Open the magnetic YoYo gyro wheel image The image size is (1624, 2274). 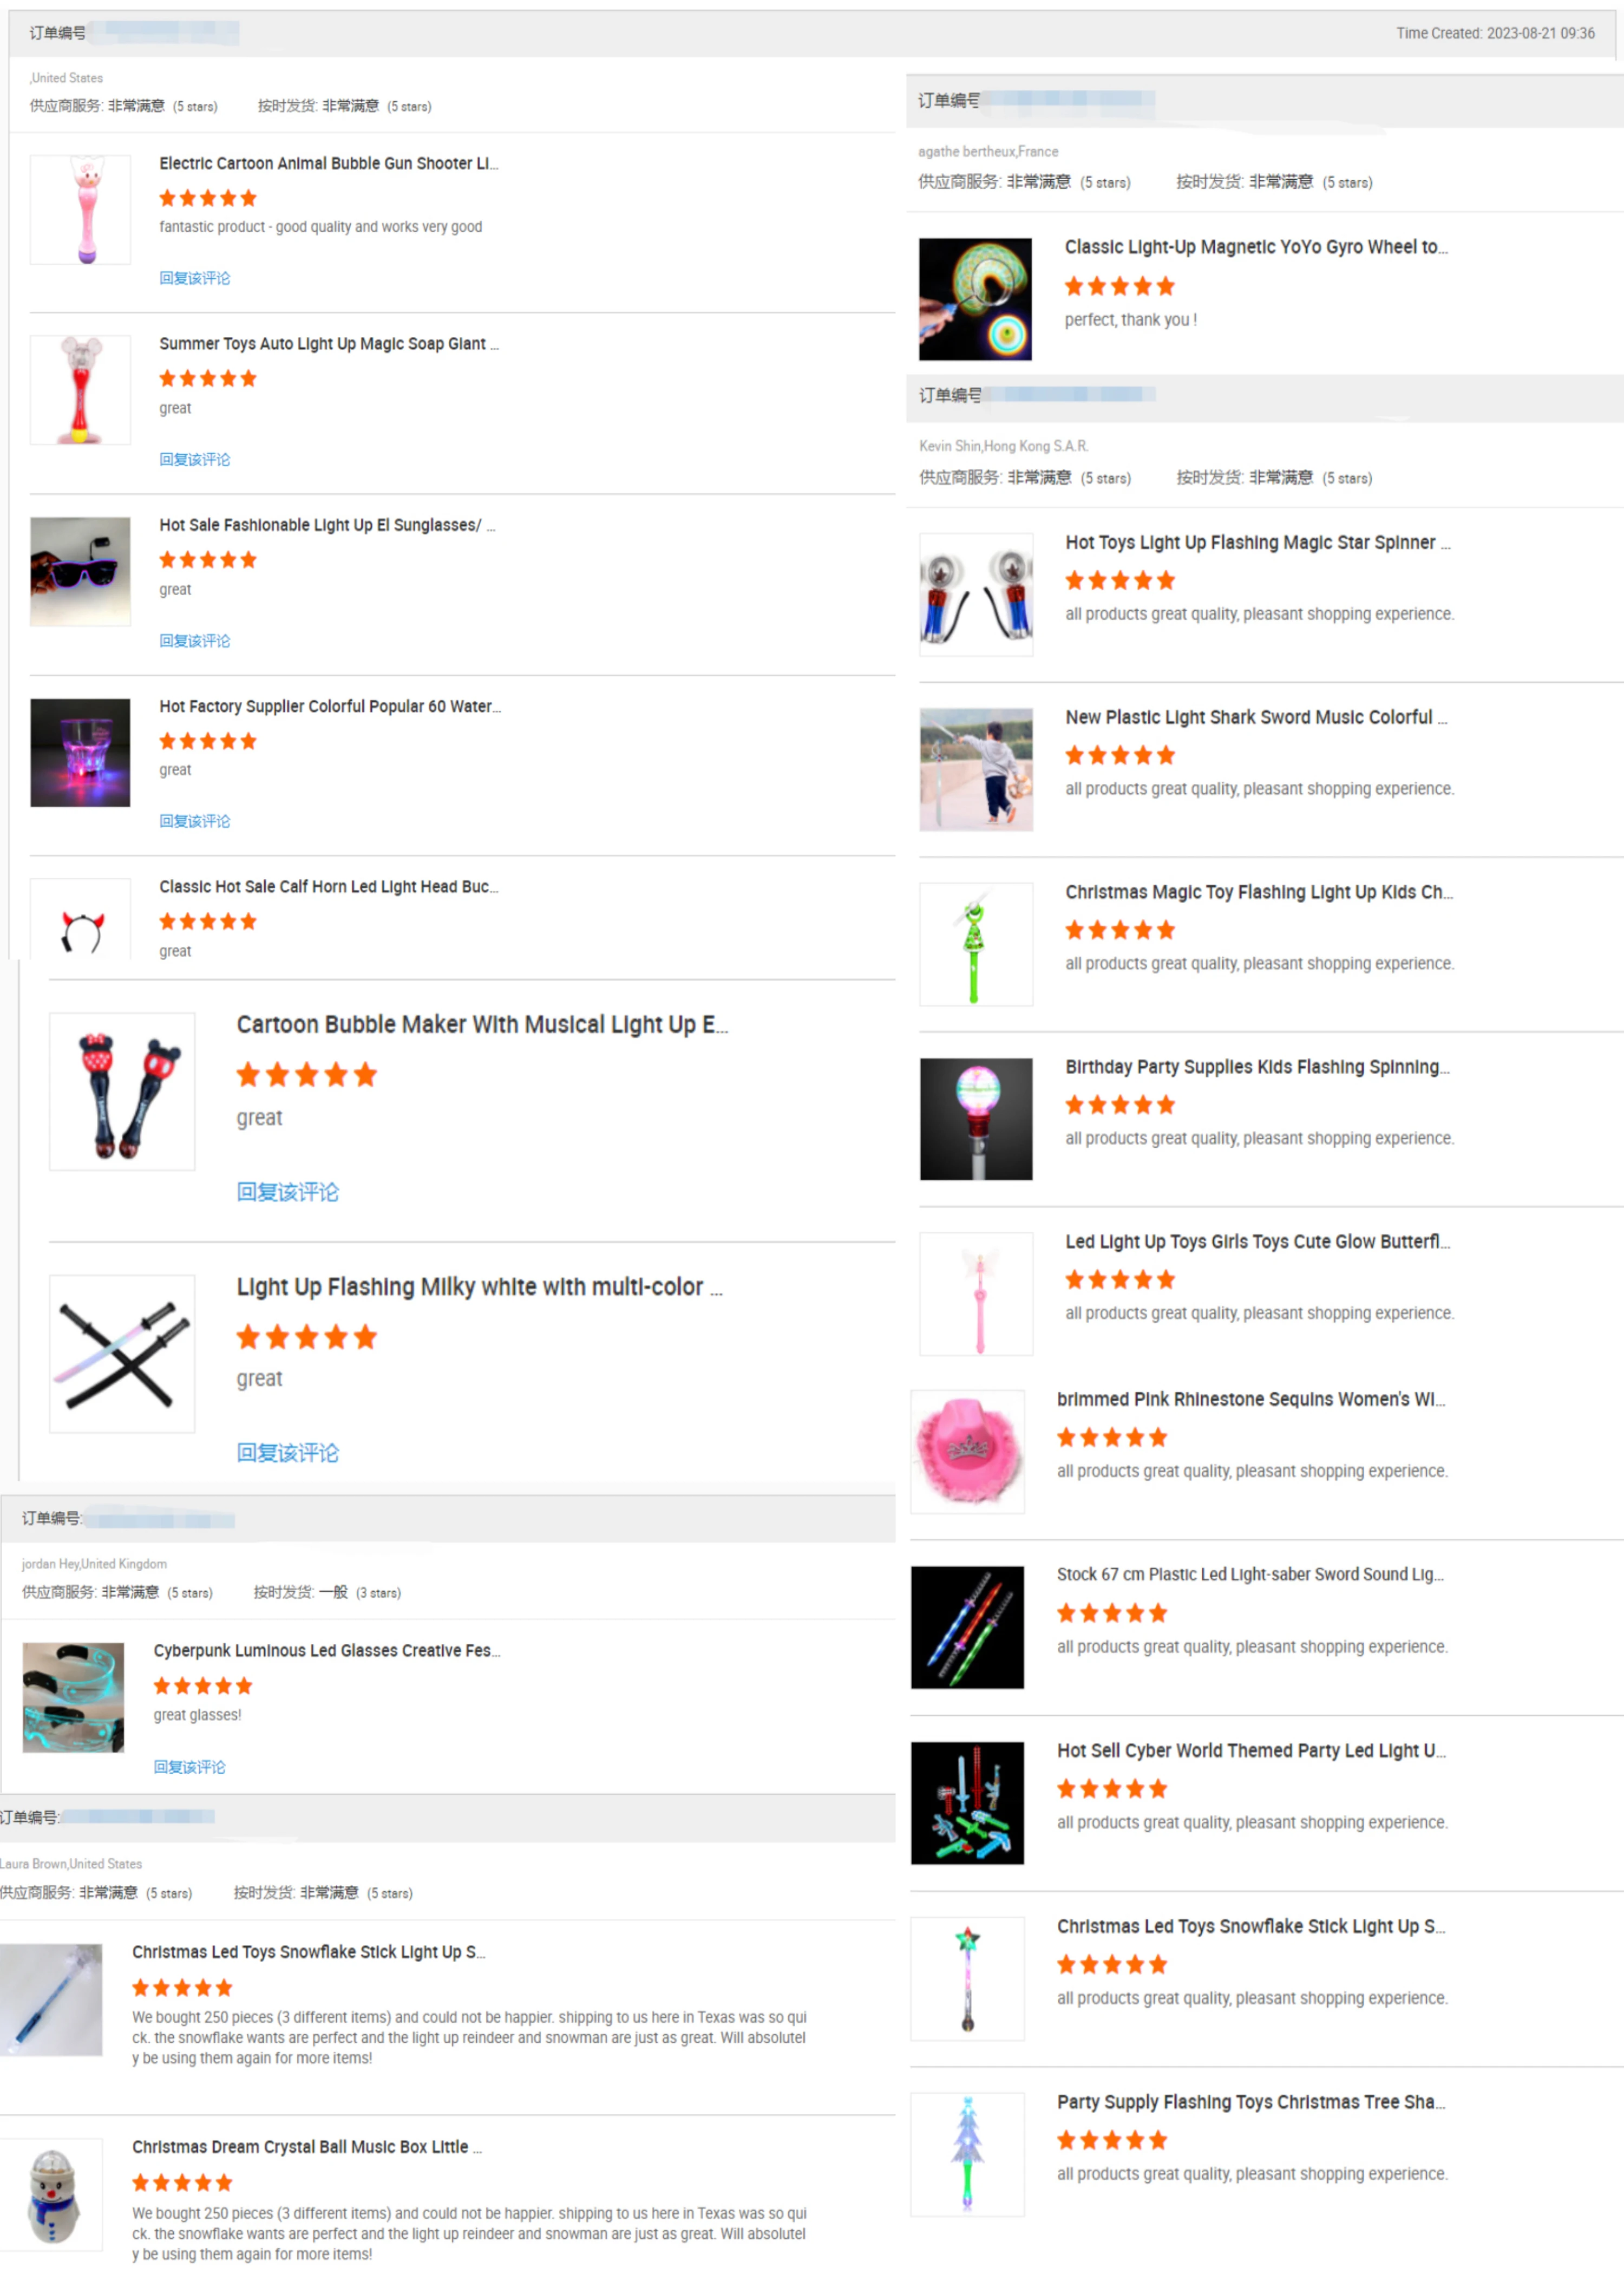(975, 299)
